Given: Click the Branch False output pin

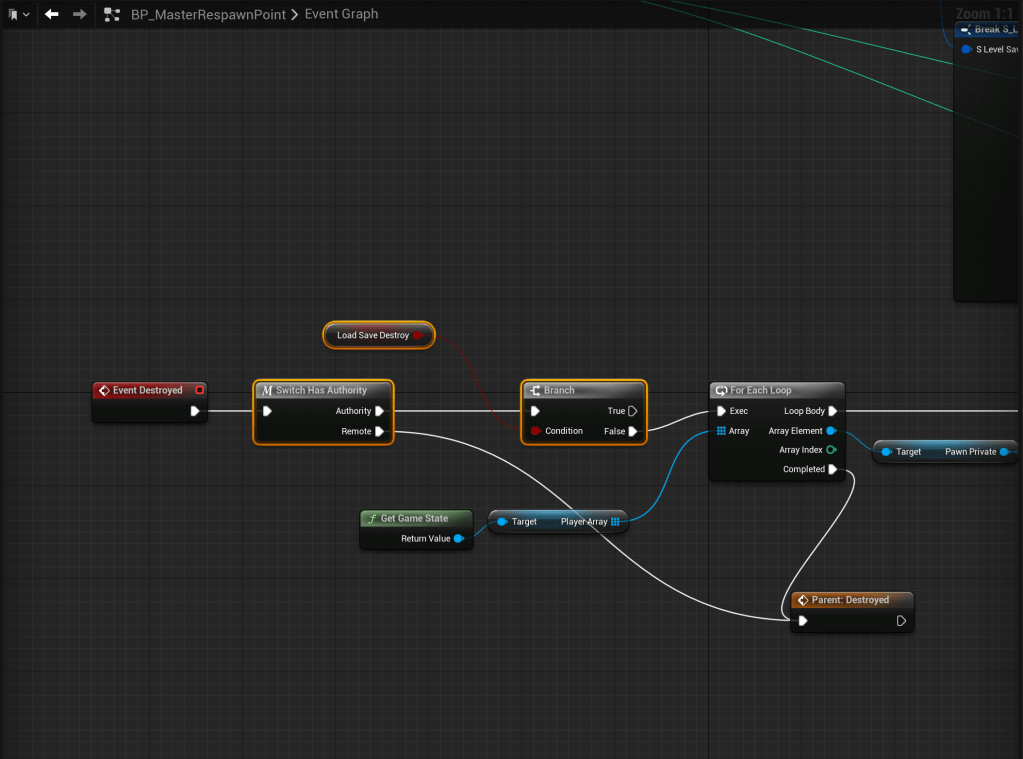Looking at the screenshot, I should [633, 432].
